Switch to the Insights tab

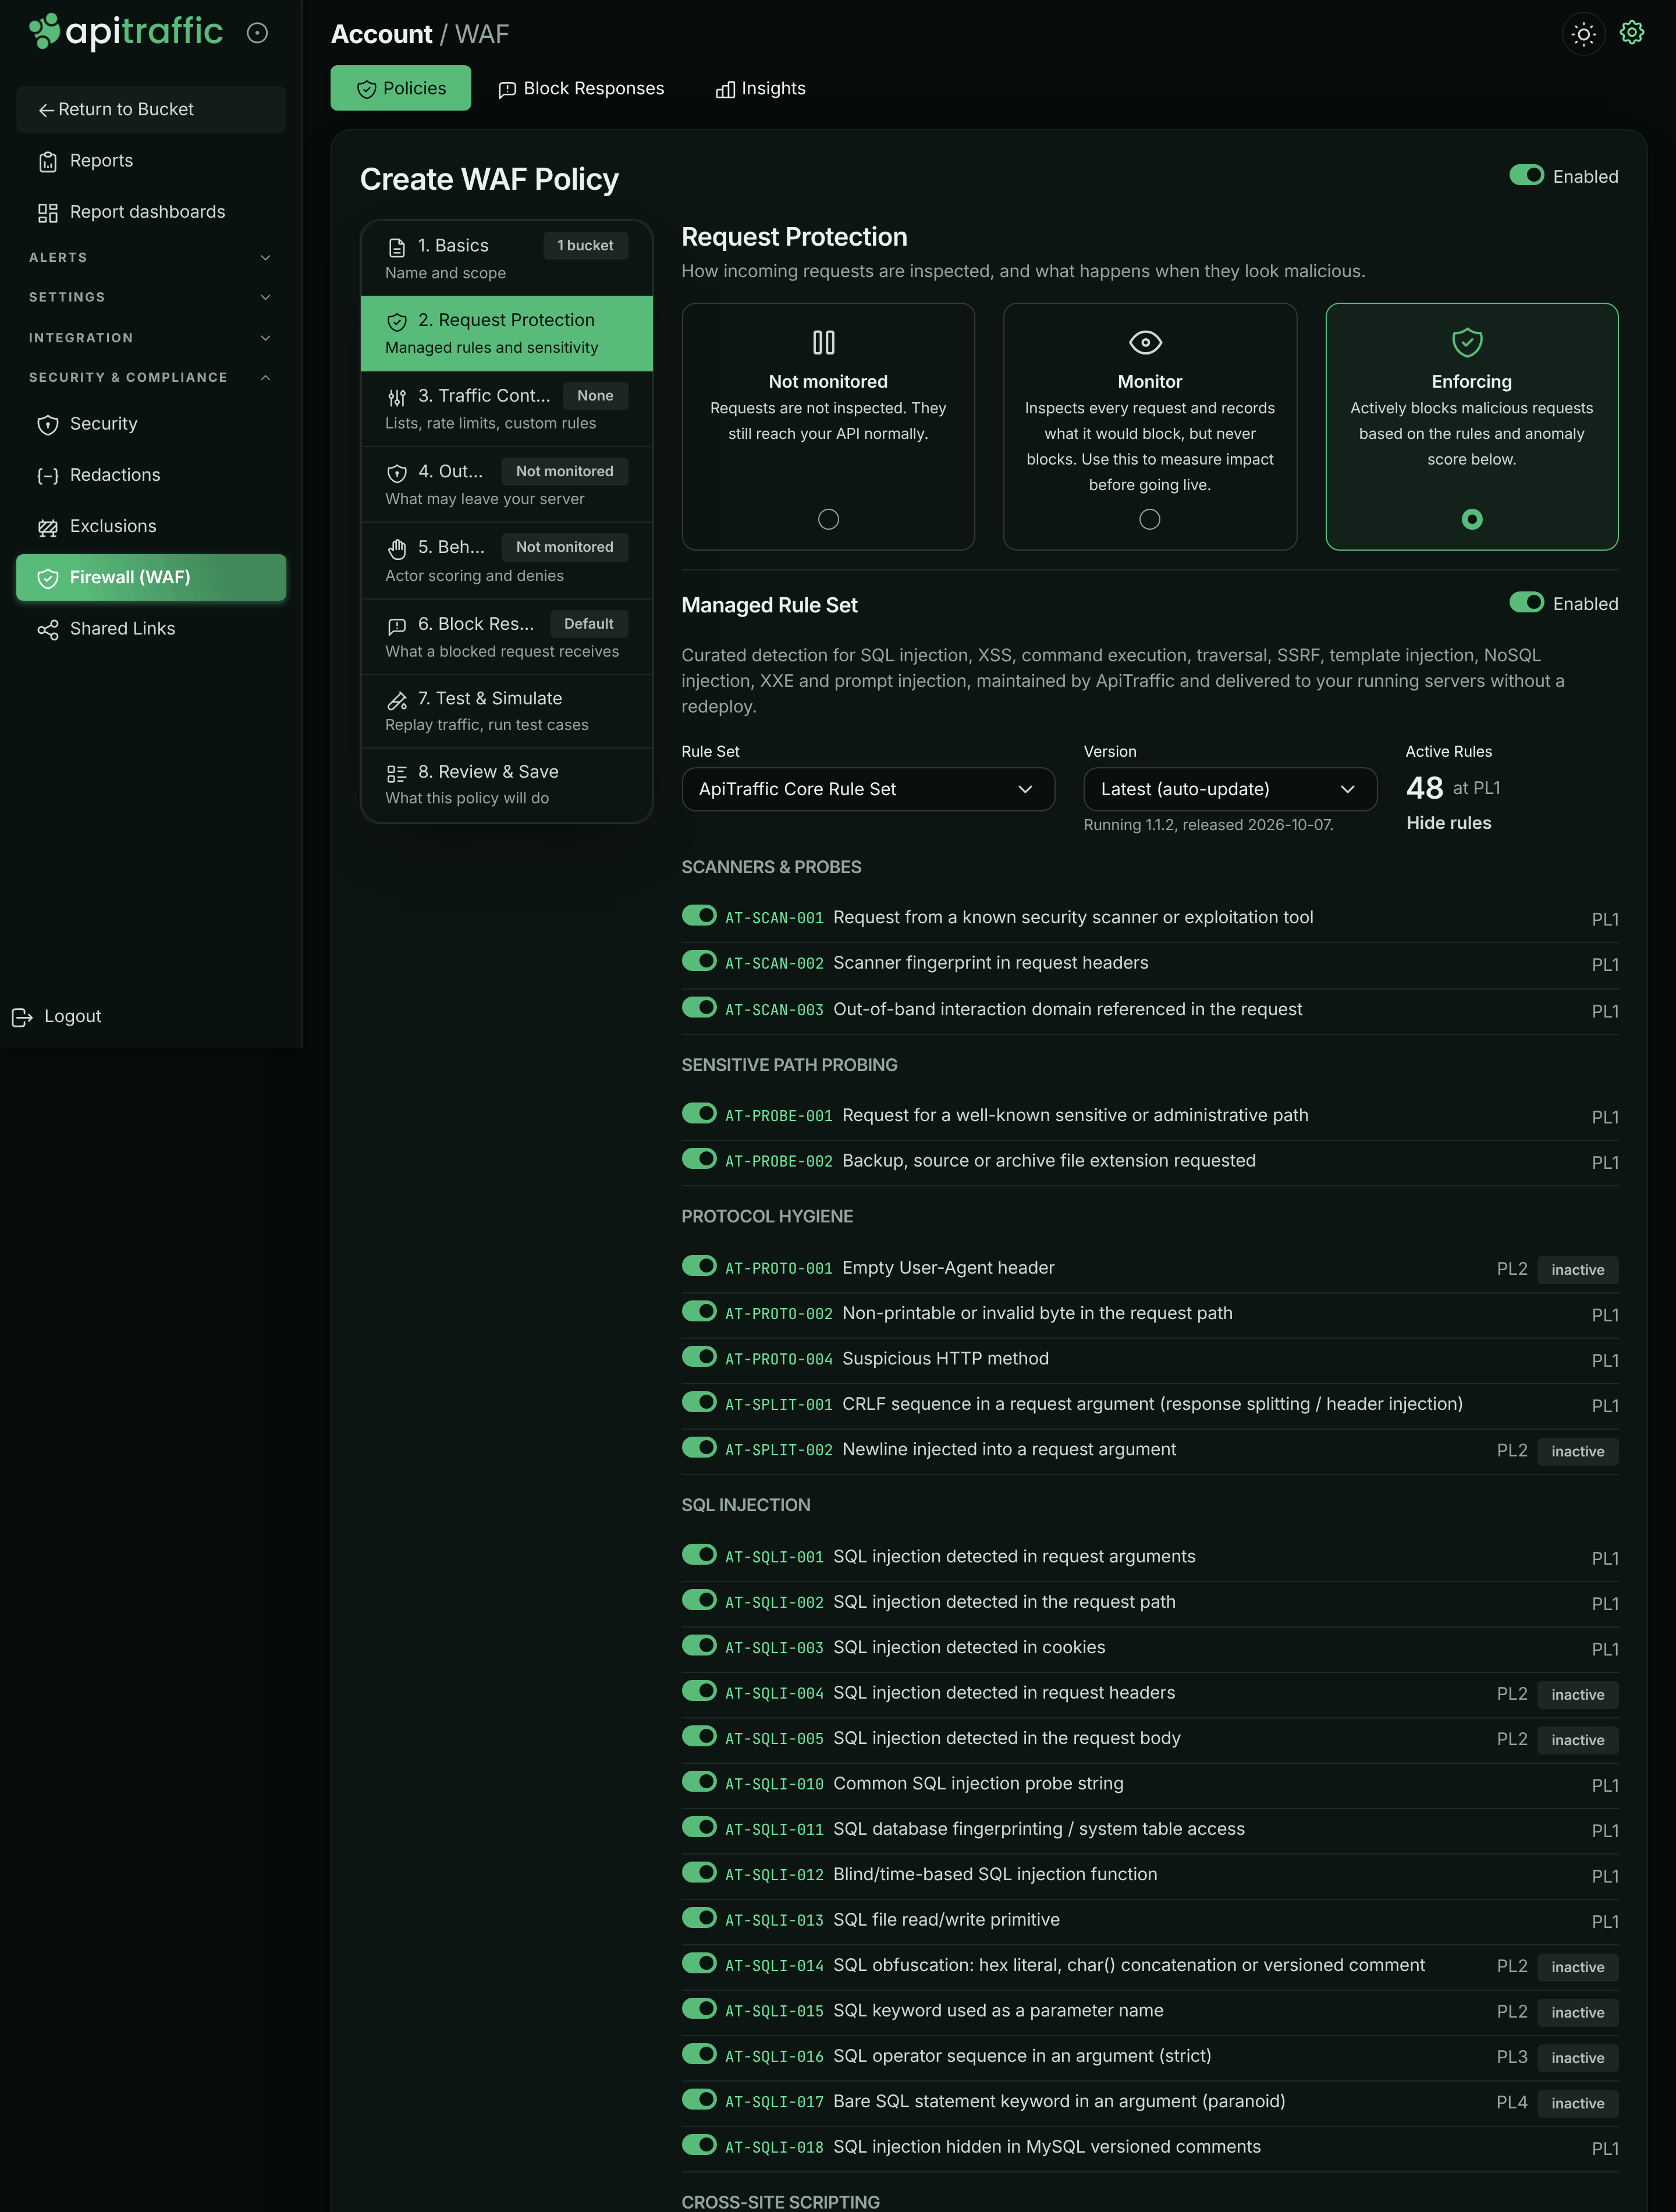click(x=761, y=88)
